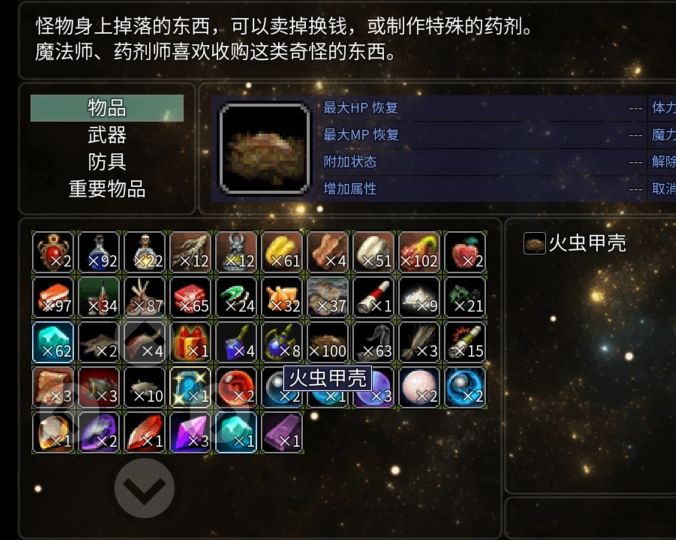
Task: Select the gift box item ×1
Action: coord(190,343)
